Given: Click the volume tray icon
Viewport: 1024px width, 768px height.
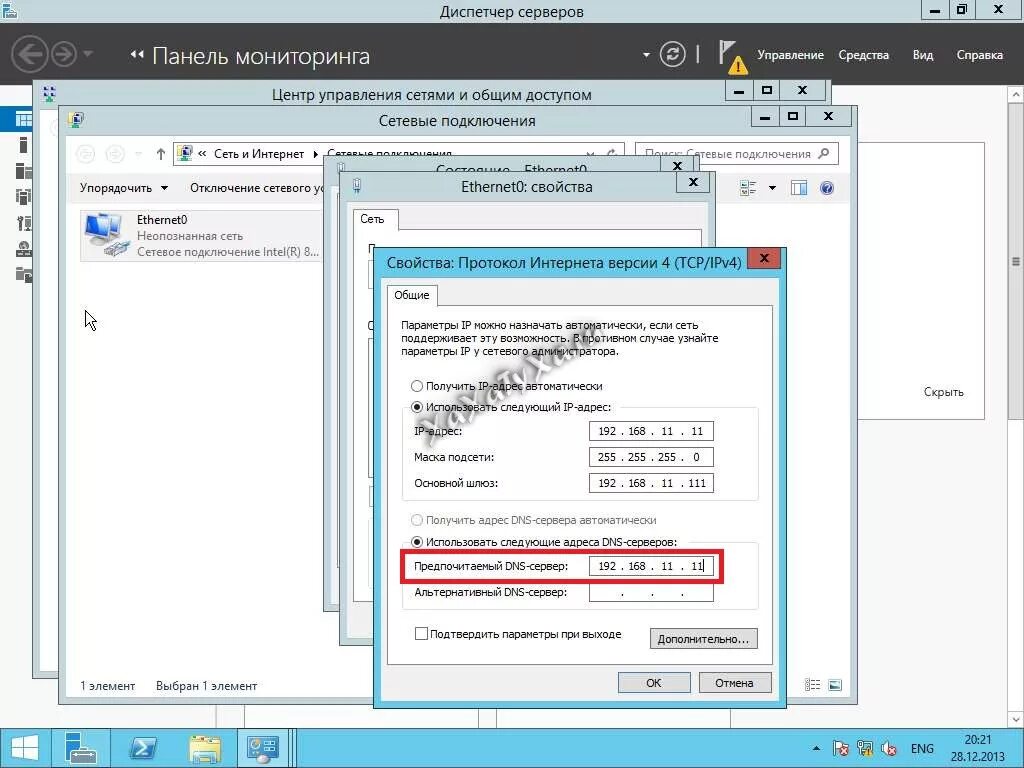Looking at the screenshot, I should click(x=889, y=748).
